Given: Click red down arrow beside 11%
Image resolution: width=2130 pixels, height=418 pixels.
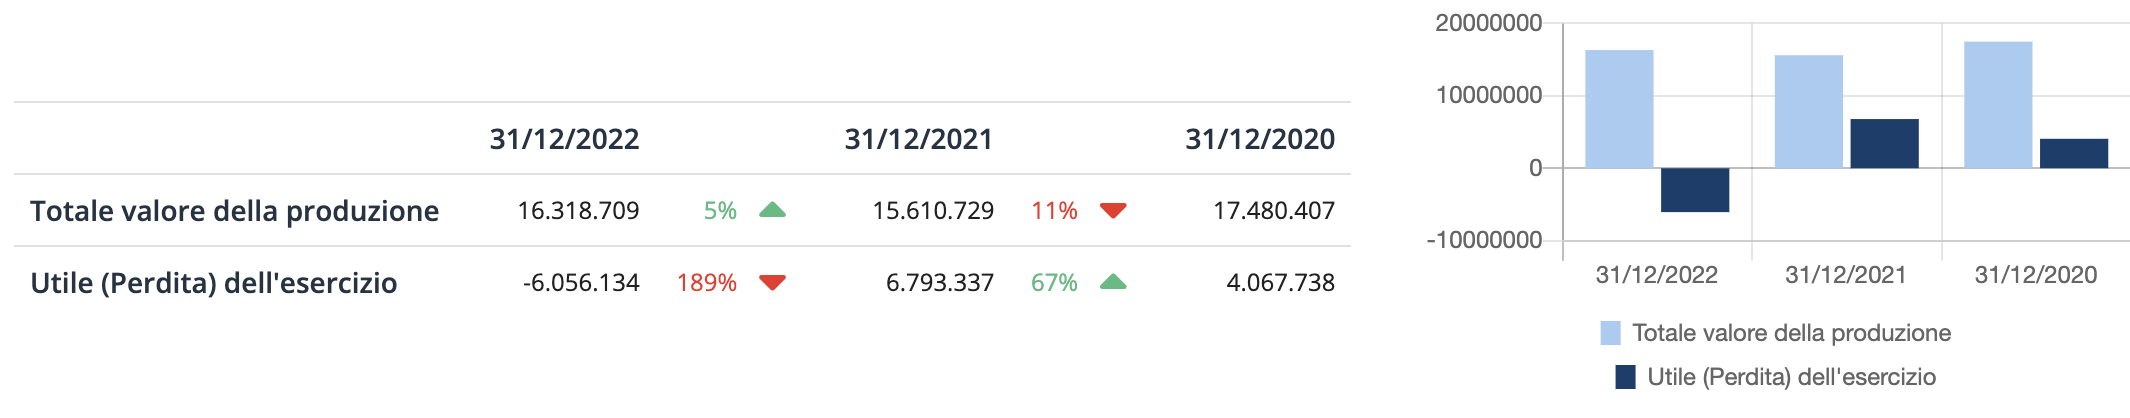Looking at the screenshot, I should pos(1113,210).
